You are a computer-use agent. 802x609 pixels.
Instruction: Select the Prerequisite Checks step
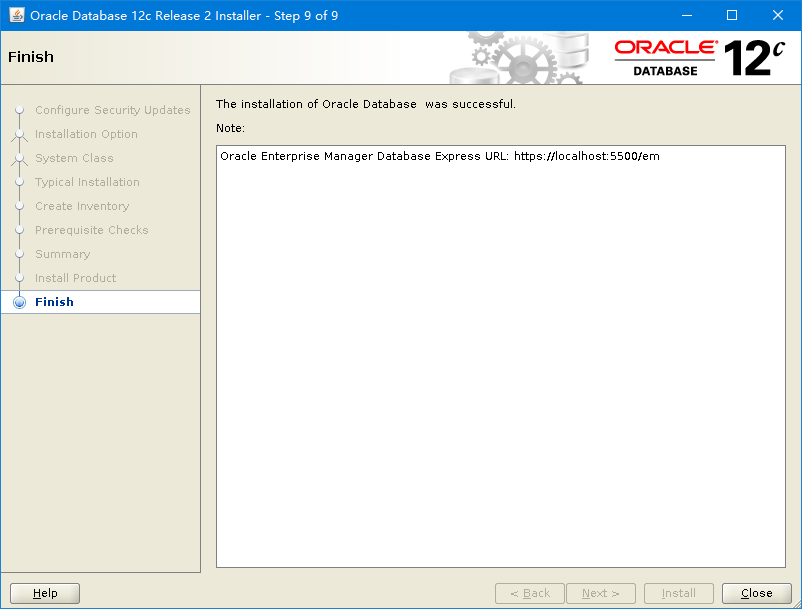[92, 230]
